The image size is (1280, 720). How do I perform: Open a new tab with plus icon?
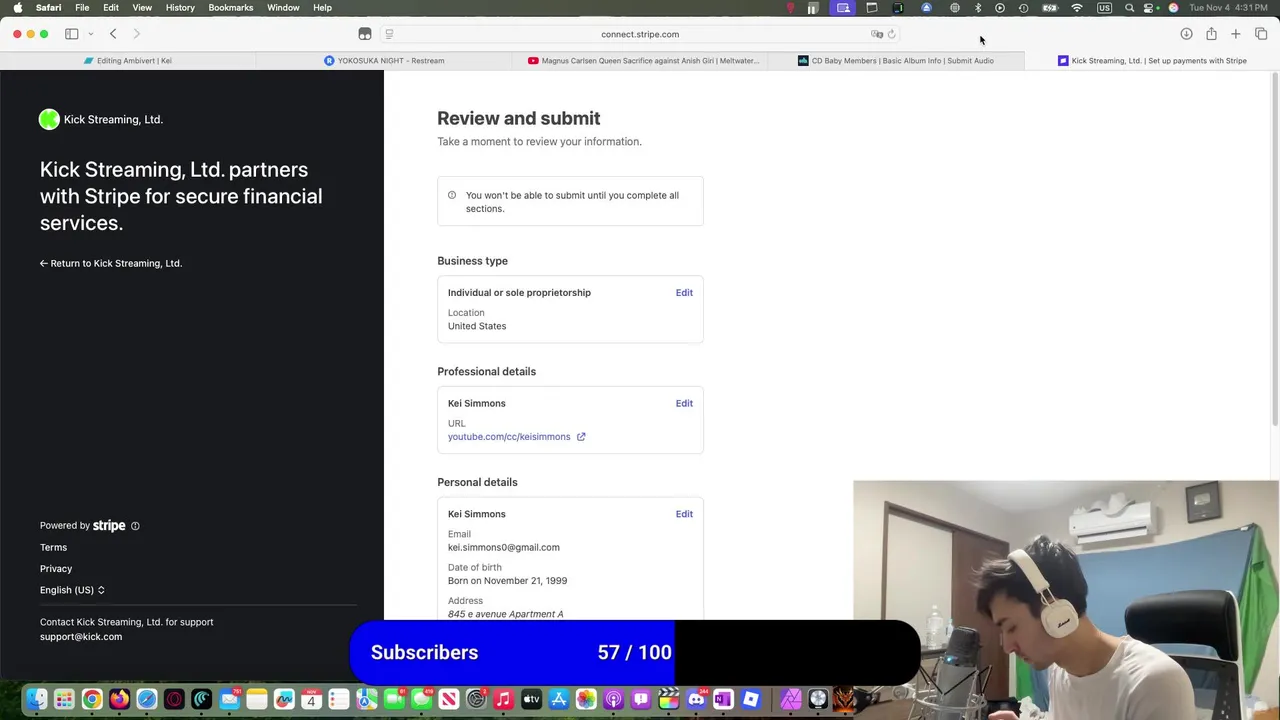click(1236, 34)
